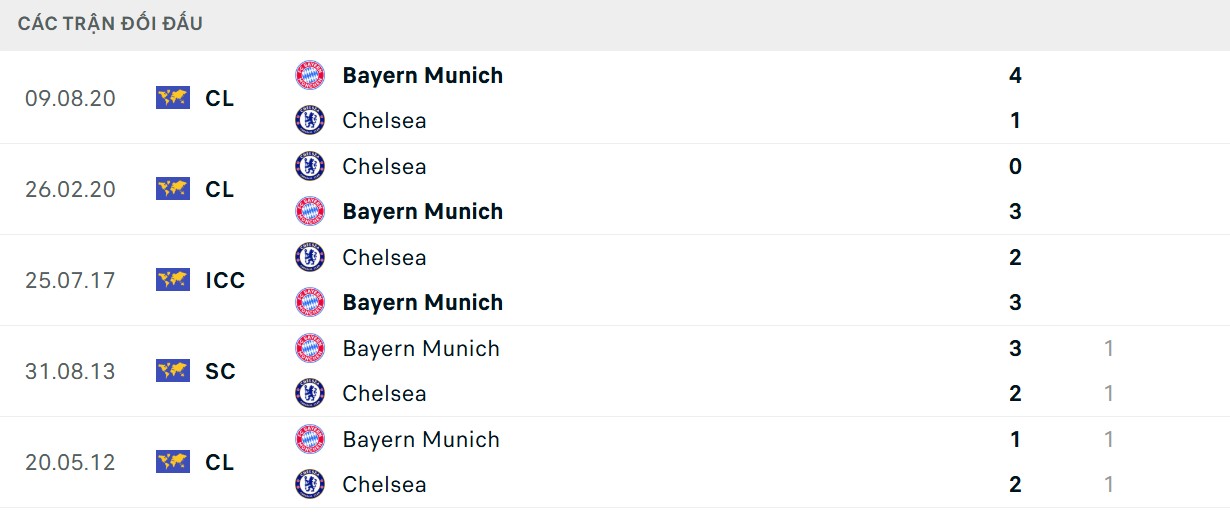The image size is (1230, 526).
Task: Click world map flag icon for 09.08.20 CL
Action: tap(173, 98)
